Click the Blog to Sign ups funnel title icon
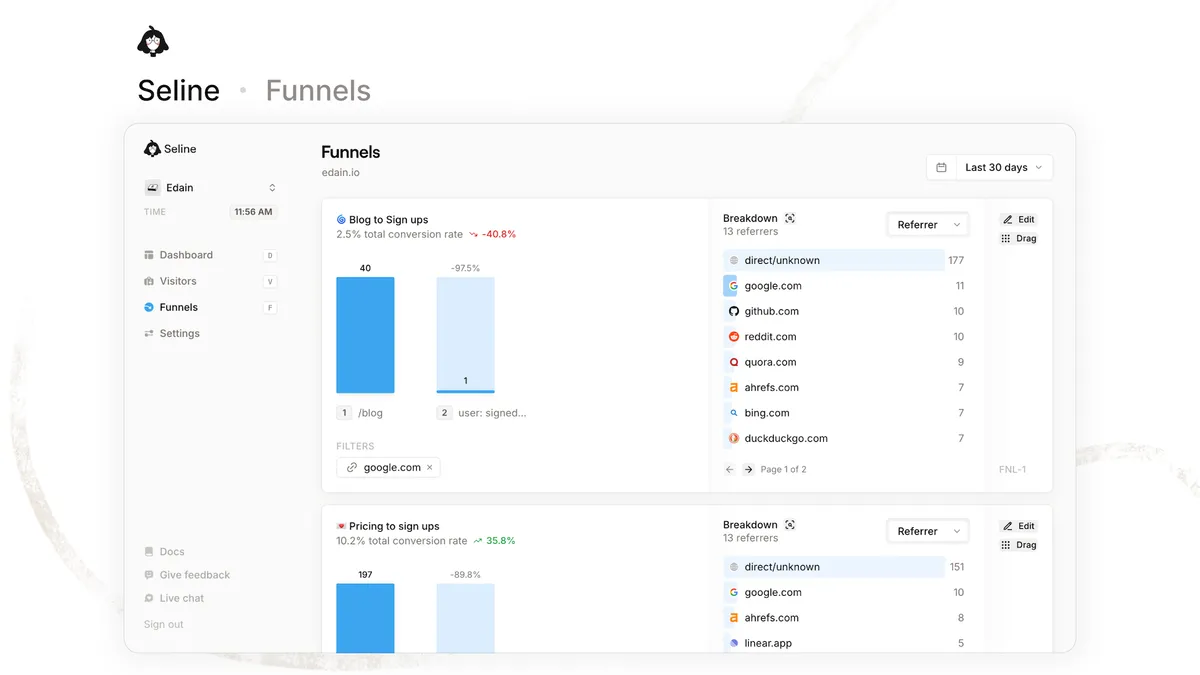This screenshot has width=1200, height=675. pos(341,220)
